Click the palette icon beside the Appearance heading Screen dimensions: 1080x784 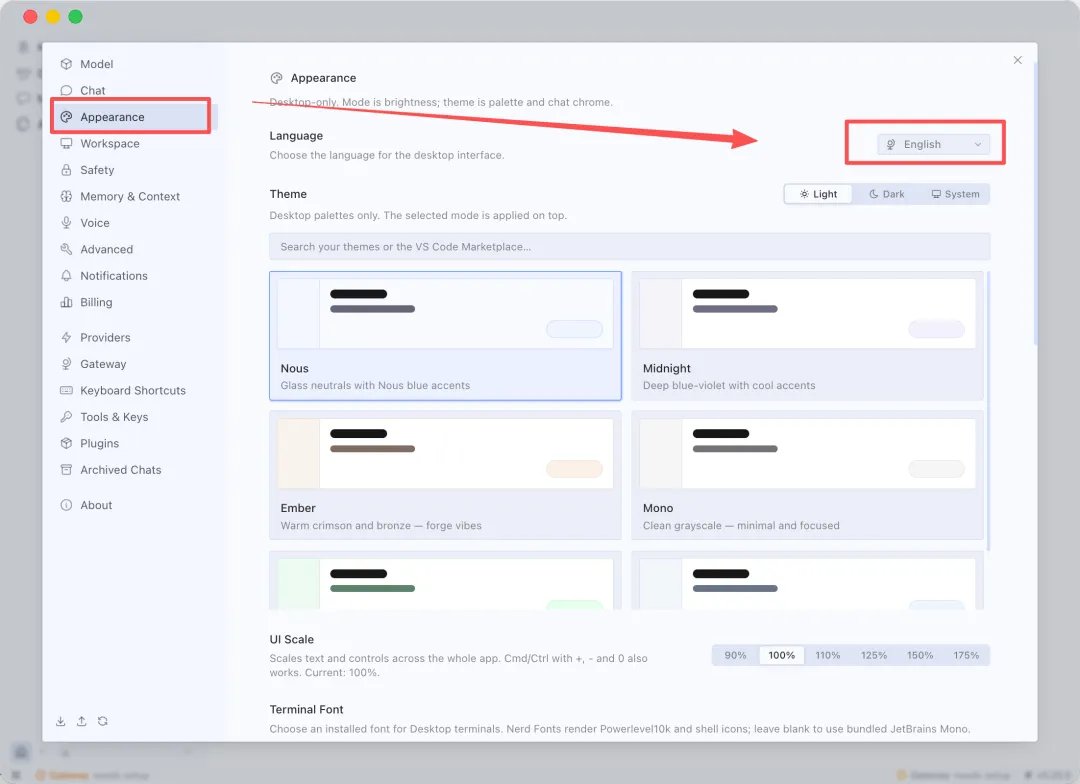click(276, 78)
